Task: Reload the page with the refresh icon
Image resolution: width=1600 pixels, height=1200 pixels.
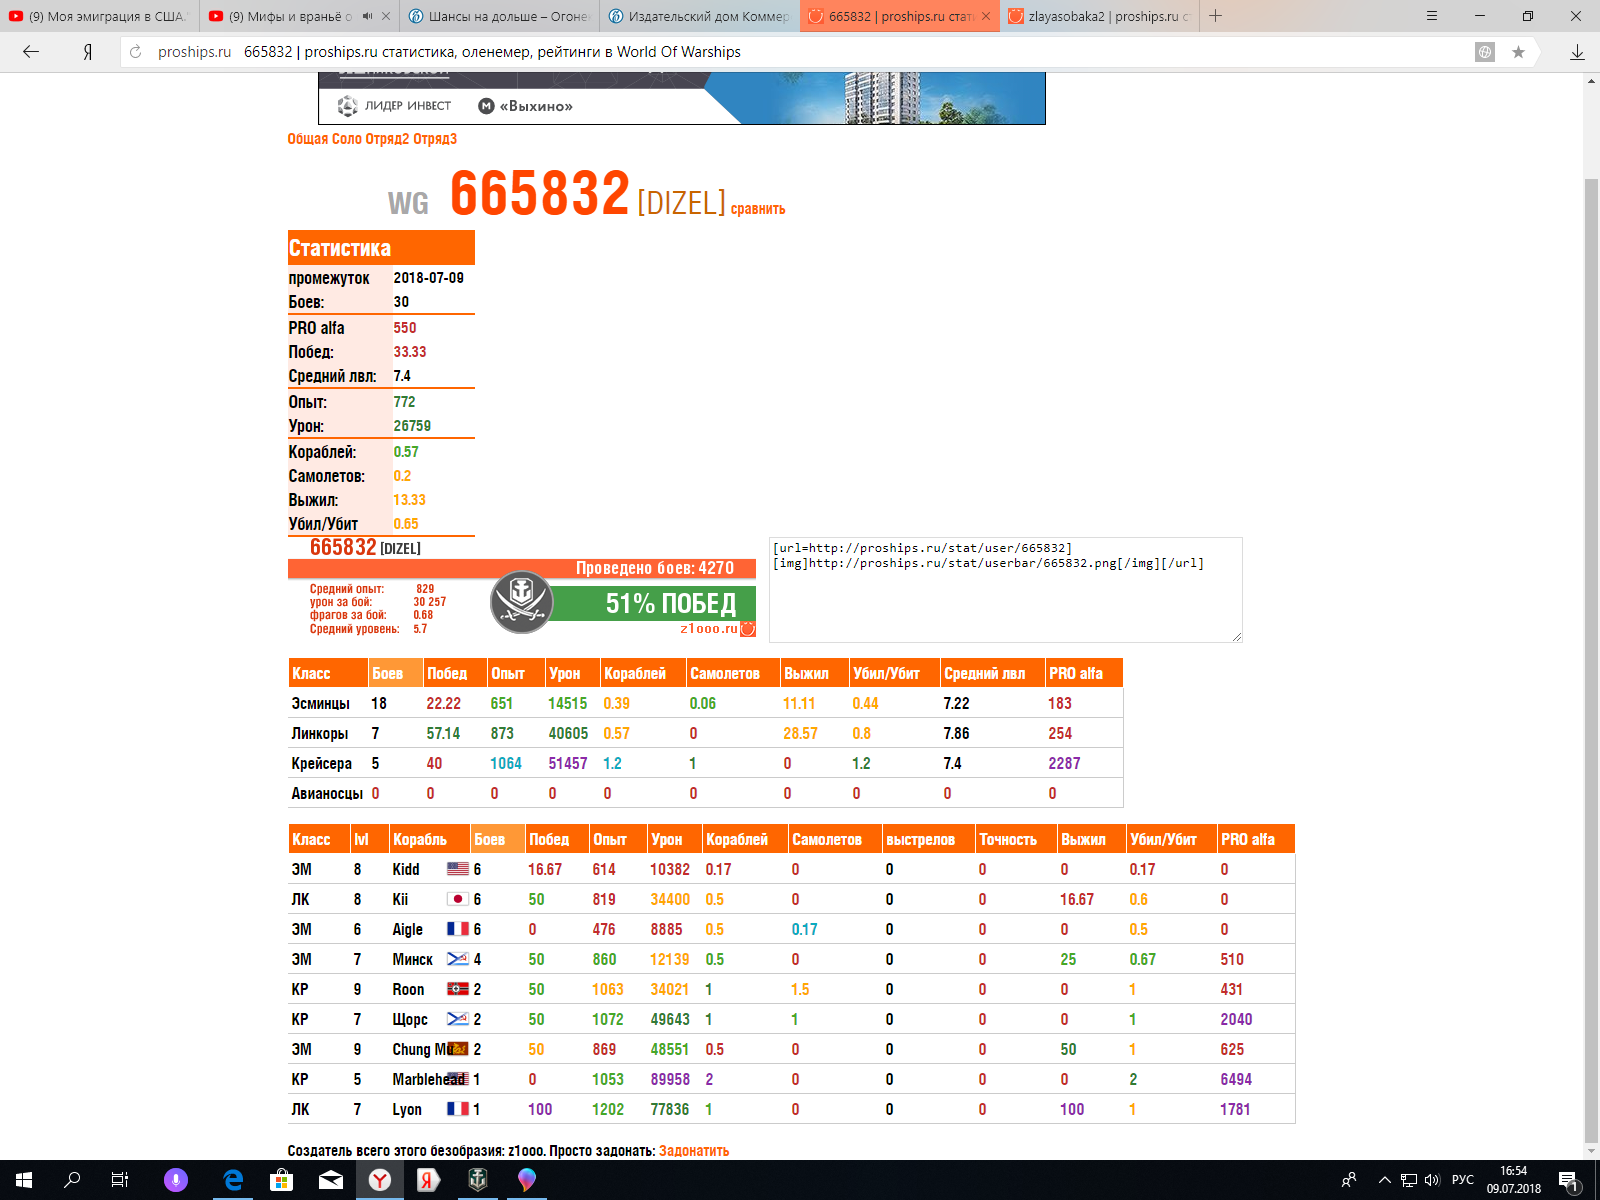Action: click(136, 52)
